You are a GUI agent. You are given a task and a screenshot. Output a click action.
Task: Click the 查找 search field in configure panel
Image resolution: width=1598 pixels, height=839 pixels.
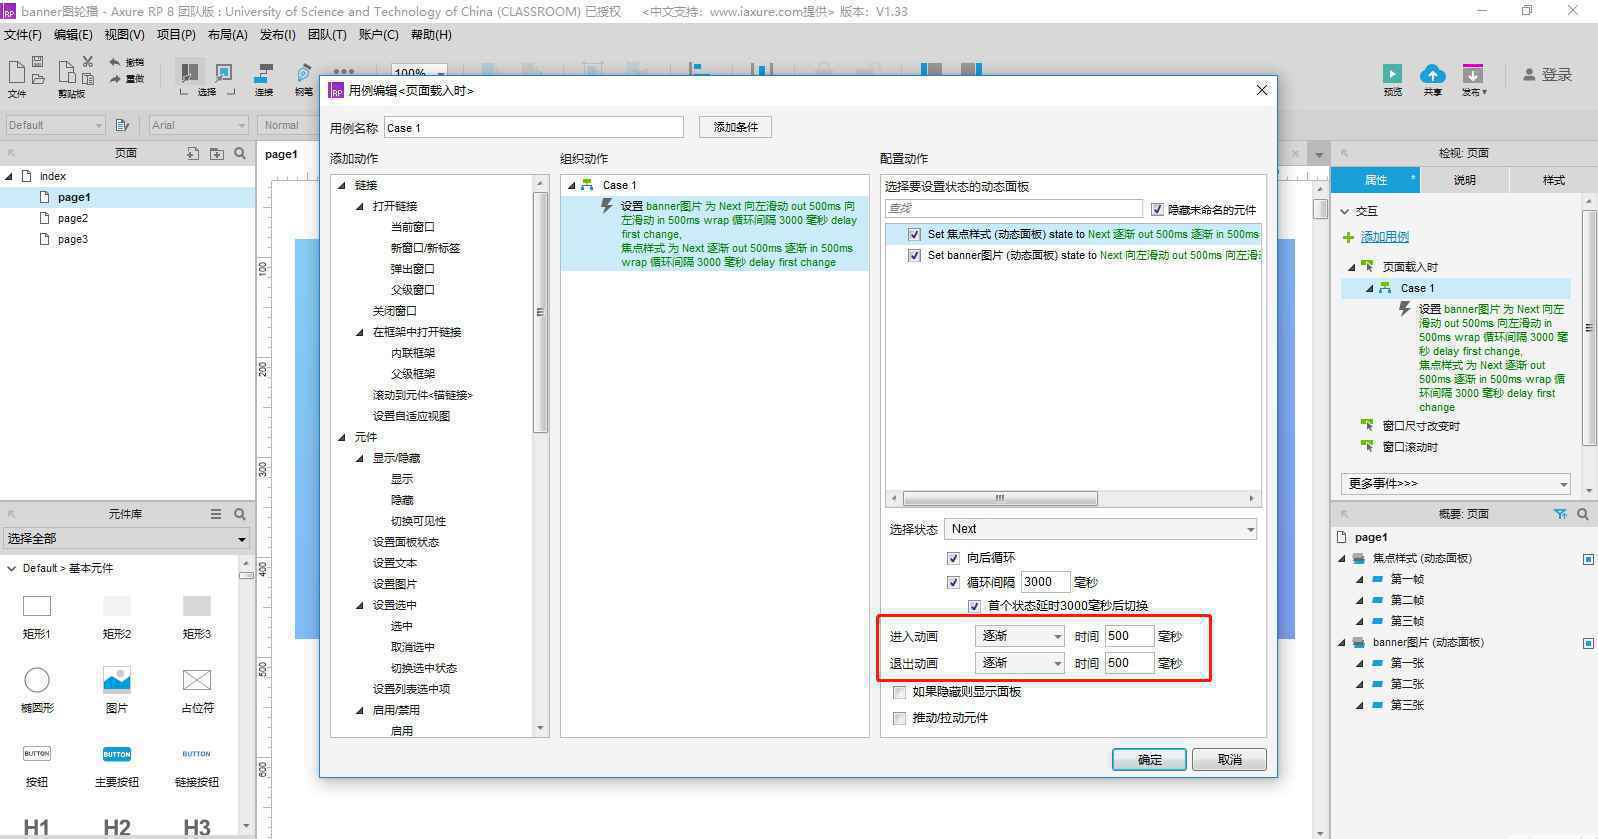[x=1014, y=208]
